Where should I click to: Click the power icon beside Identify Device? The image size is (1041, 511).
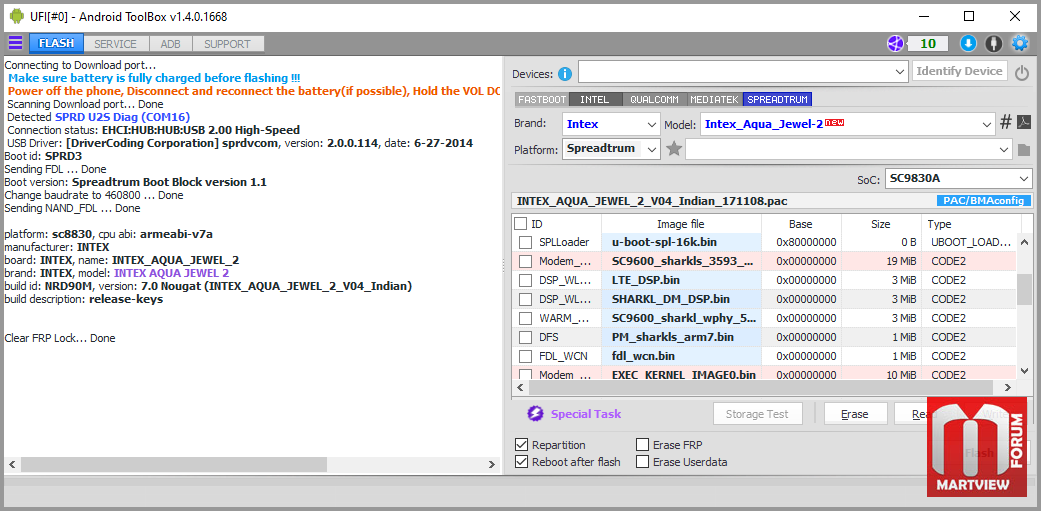[1022, 73]
